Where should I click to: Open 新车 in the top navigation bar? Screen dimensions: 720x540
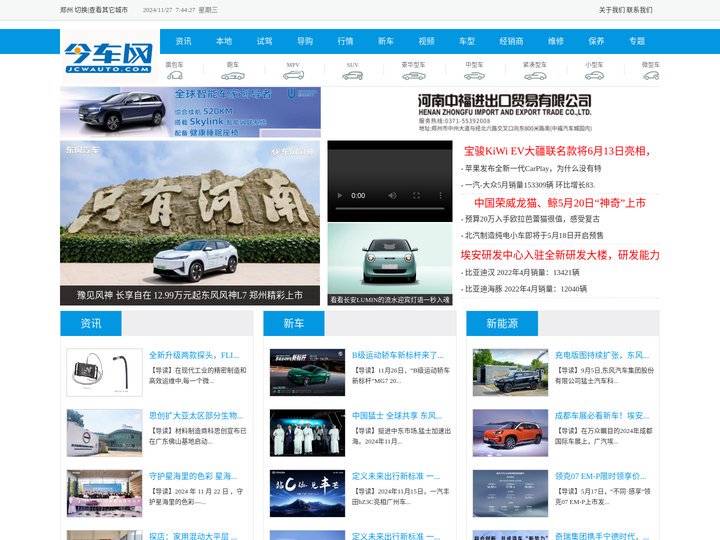tap(386, 41)
